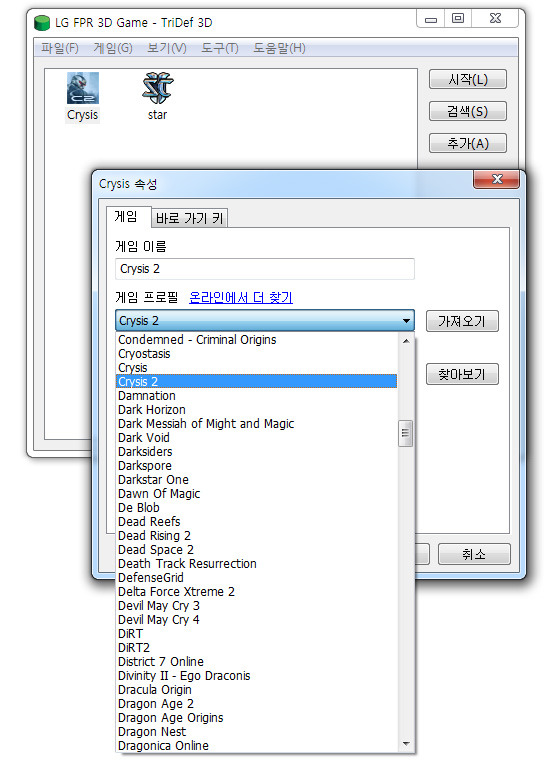This screenshot has width=558, height=764.
Task: Click the list scroll down arrow
Action: (x=405, y=744)
